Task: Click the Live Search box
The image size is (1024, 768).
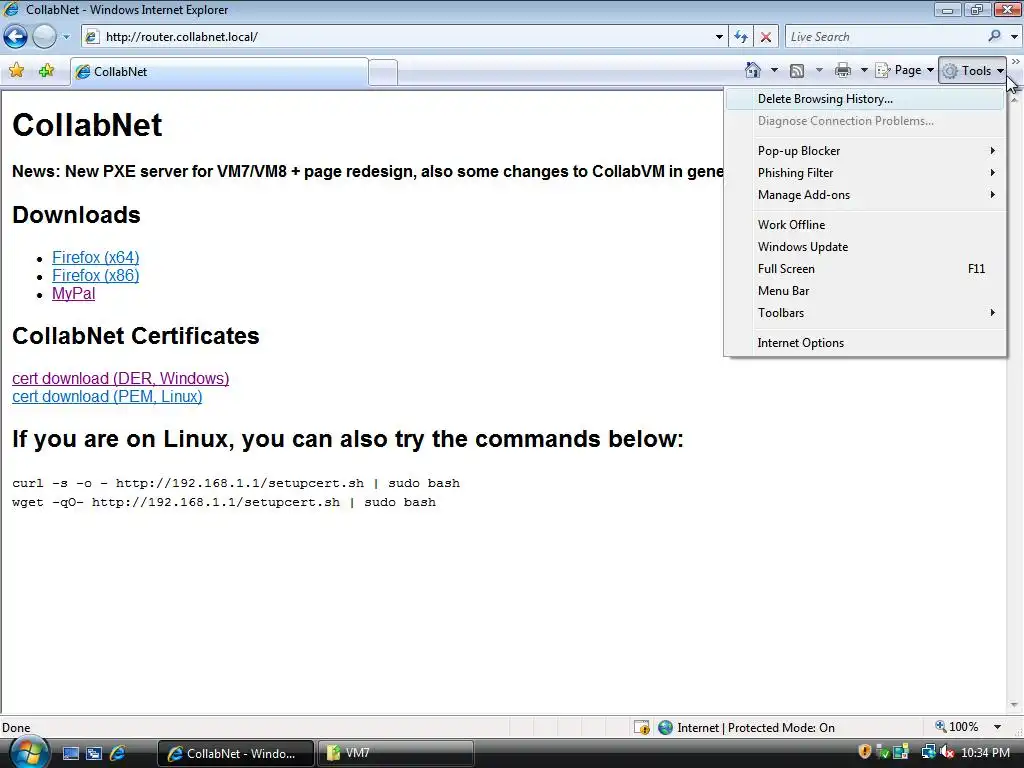Action: pyautogui.click(x=886, y=37)
